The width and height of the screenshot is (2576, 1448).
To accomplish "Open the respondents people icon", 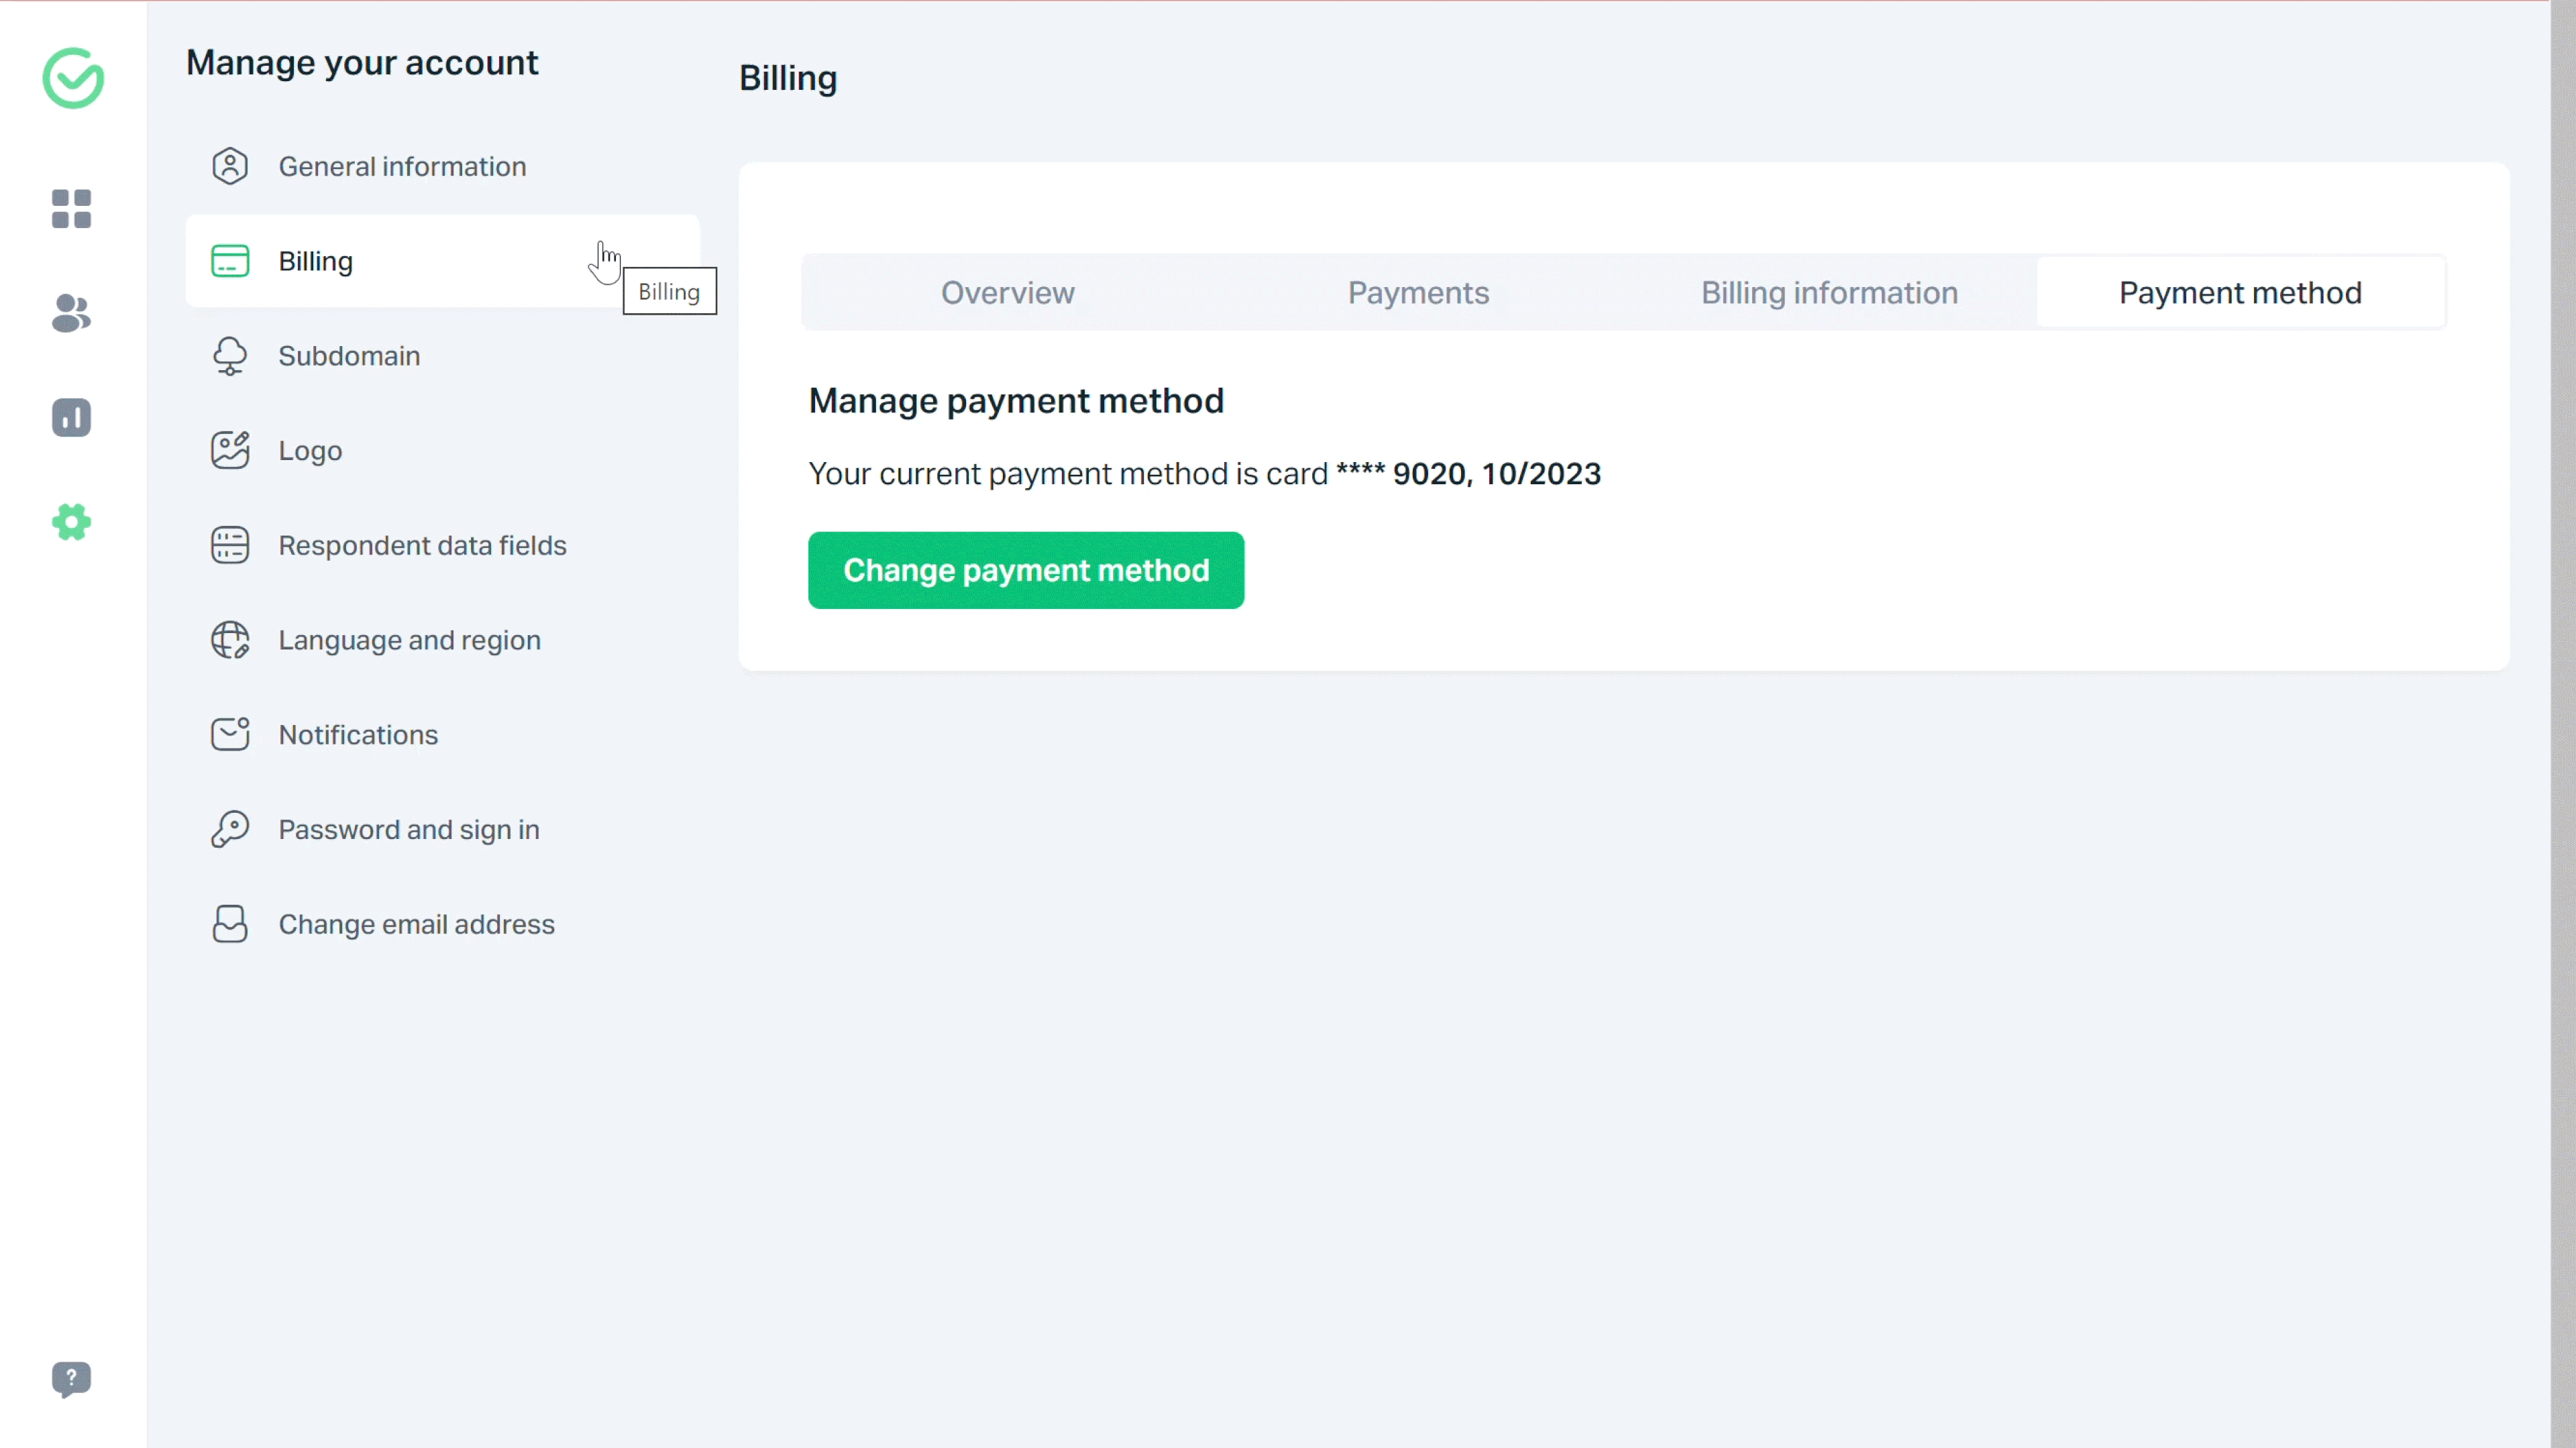I will pos(71,313).
